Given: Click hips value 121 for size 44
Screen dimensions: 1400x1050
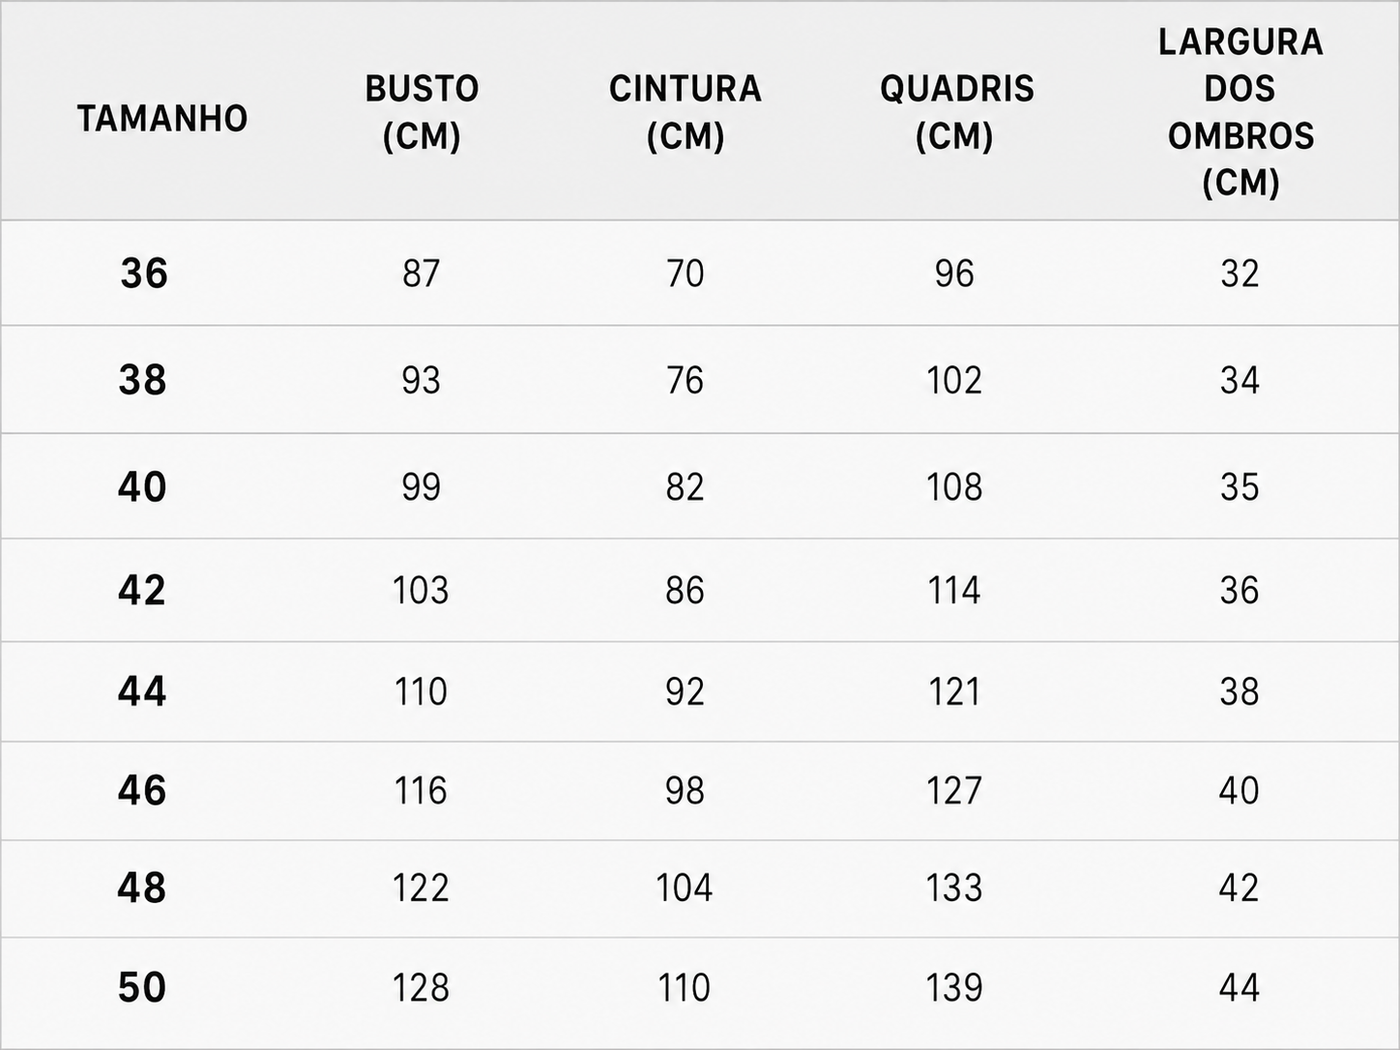Looking at the screenshot, I should [955, 691].
